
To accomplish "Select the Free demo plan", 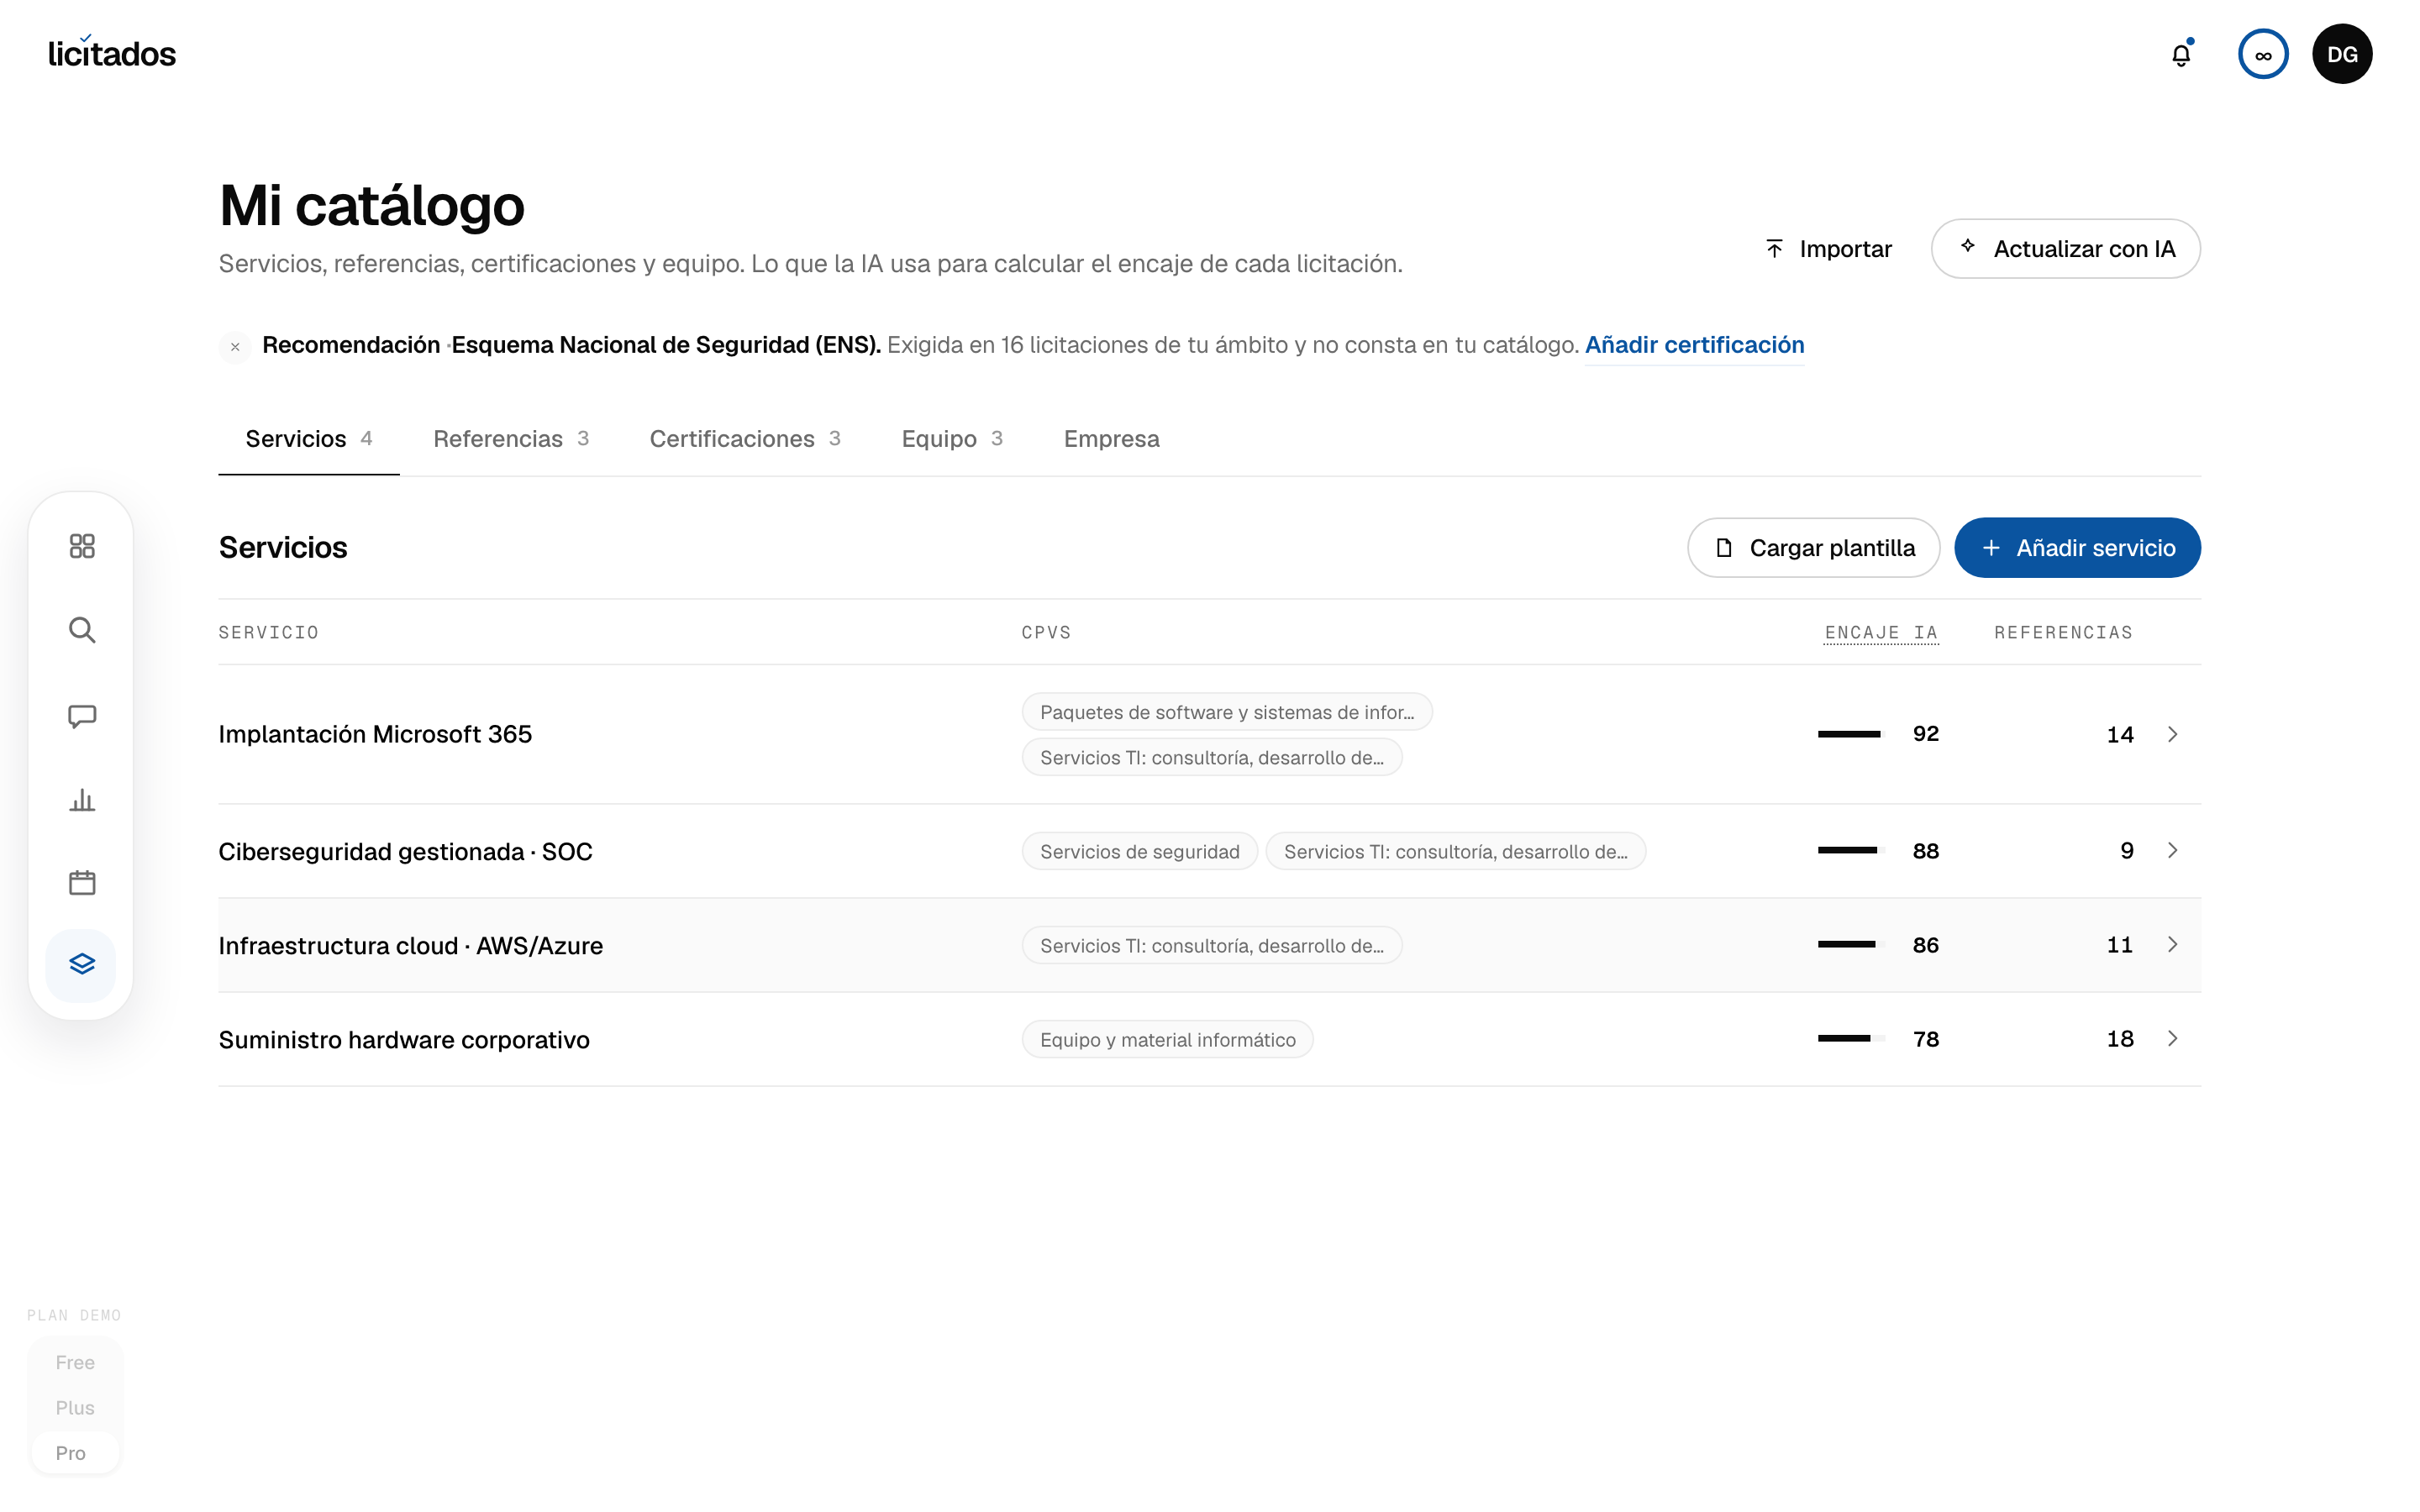I will [x=75, y=1362].
